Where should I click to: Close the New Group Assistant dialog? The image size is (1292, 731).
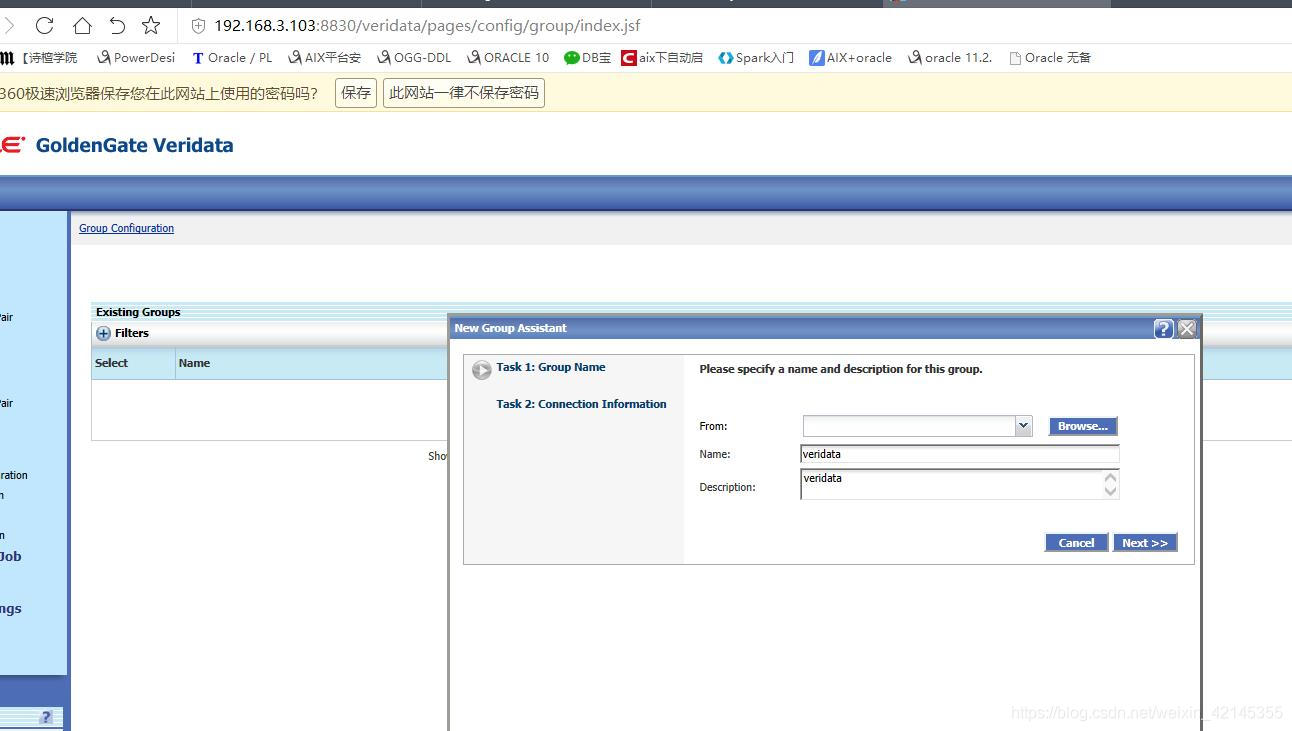[x=1187, y=328]
